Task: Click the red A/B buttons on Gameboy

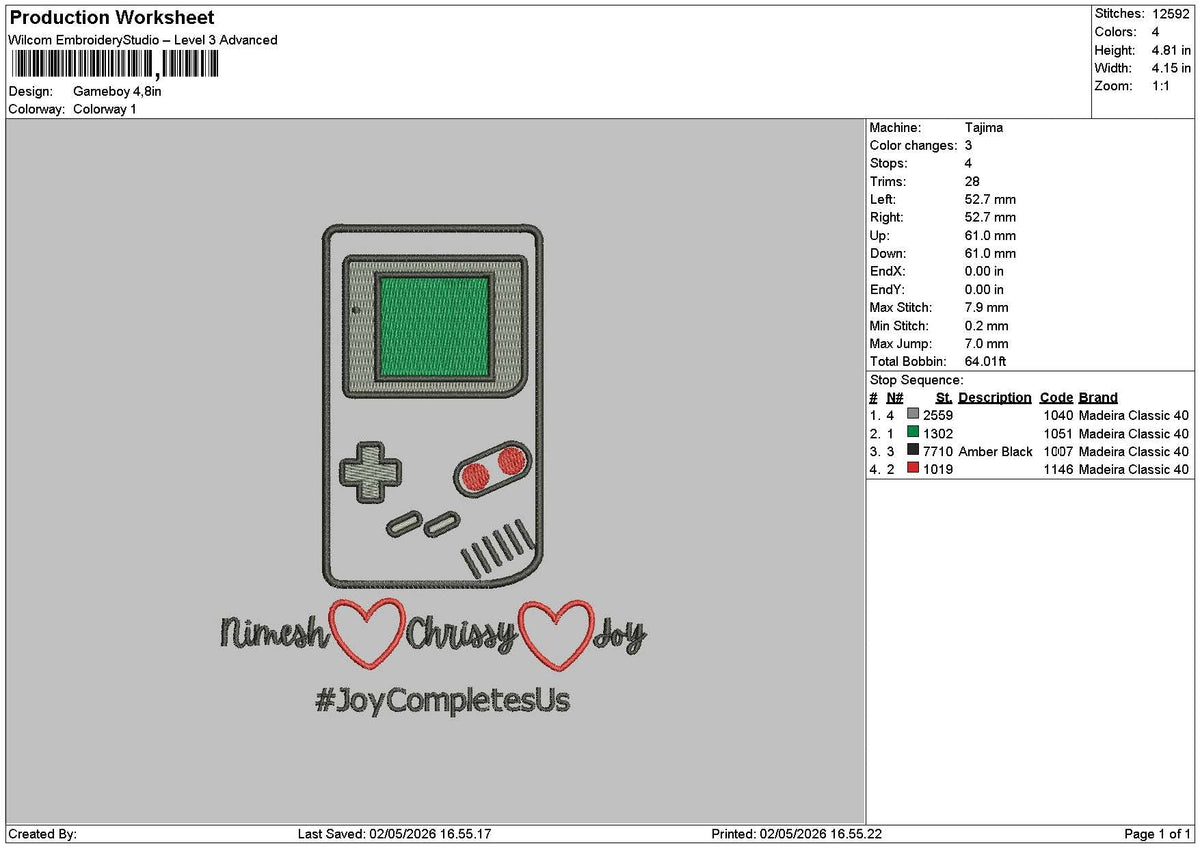Action: (494, 468)
